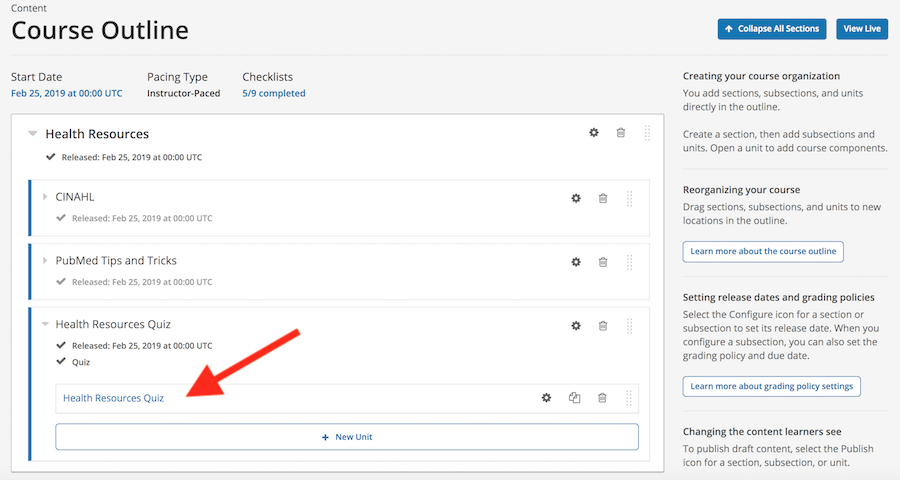Open gear settings for Health Resources Quiz unit
The height and width of the screenshot is (480, 900).
pos(546,397)
